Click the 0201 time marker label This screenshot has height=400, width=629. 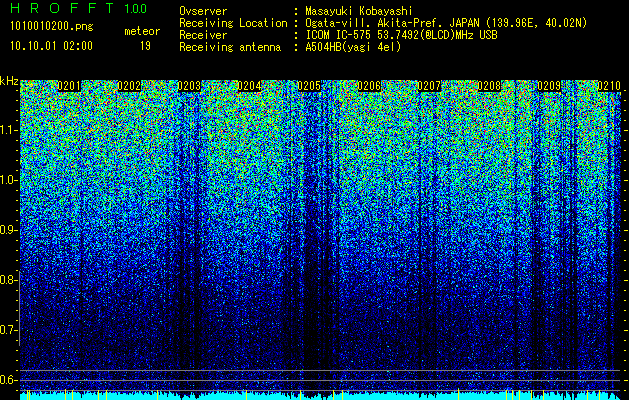click(69, 86)
